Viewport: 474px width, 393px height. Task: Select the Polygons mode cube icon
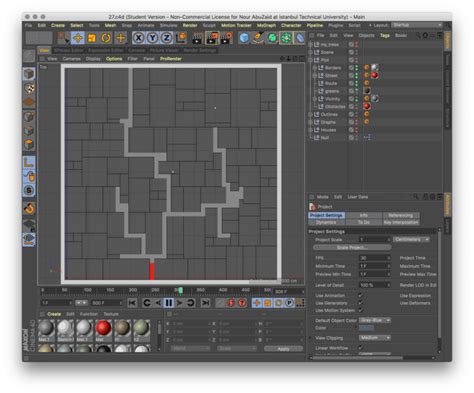click(x=29, y=145)
